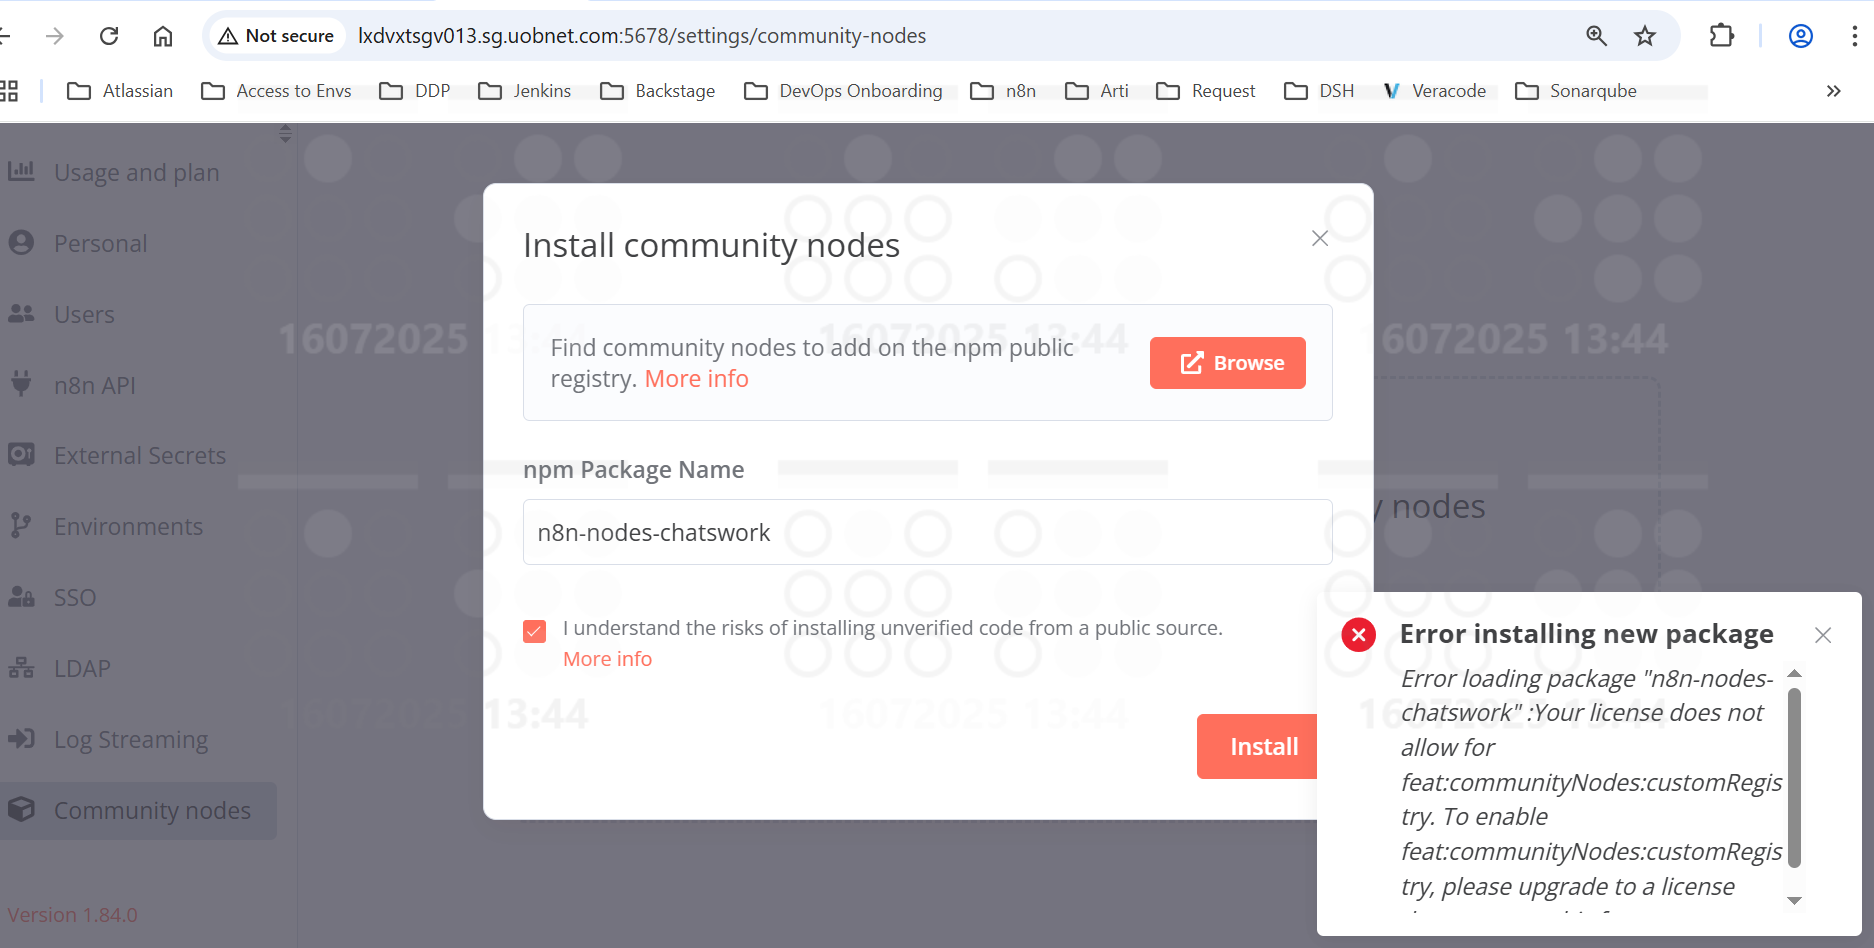Go forward in browser history
The image size is (1874, 948).
[x=55, y=36]
